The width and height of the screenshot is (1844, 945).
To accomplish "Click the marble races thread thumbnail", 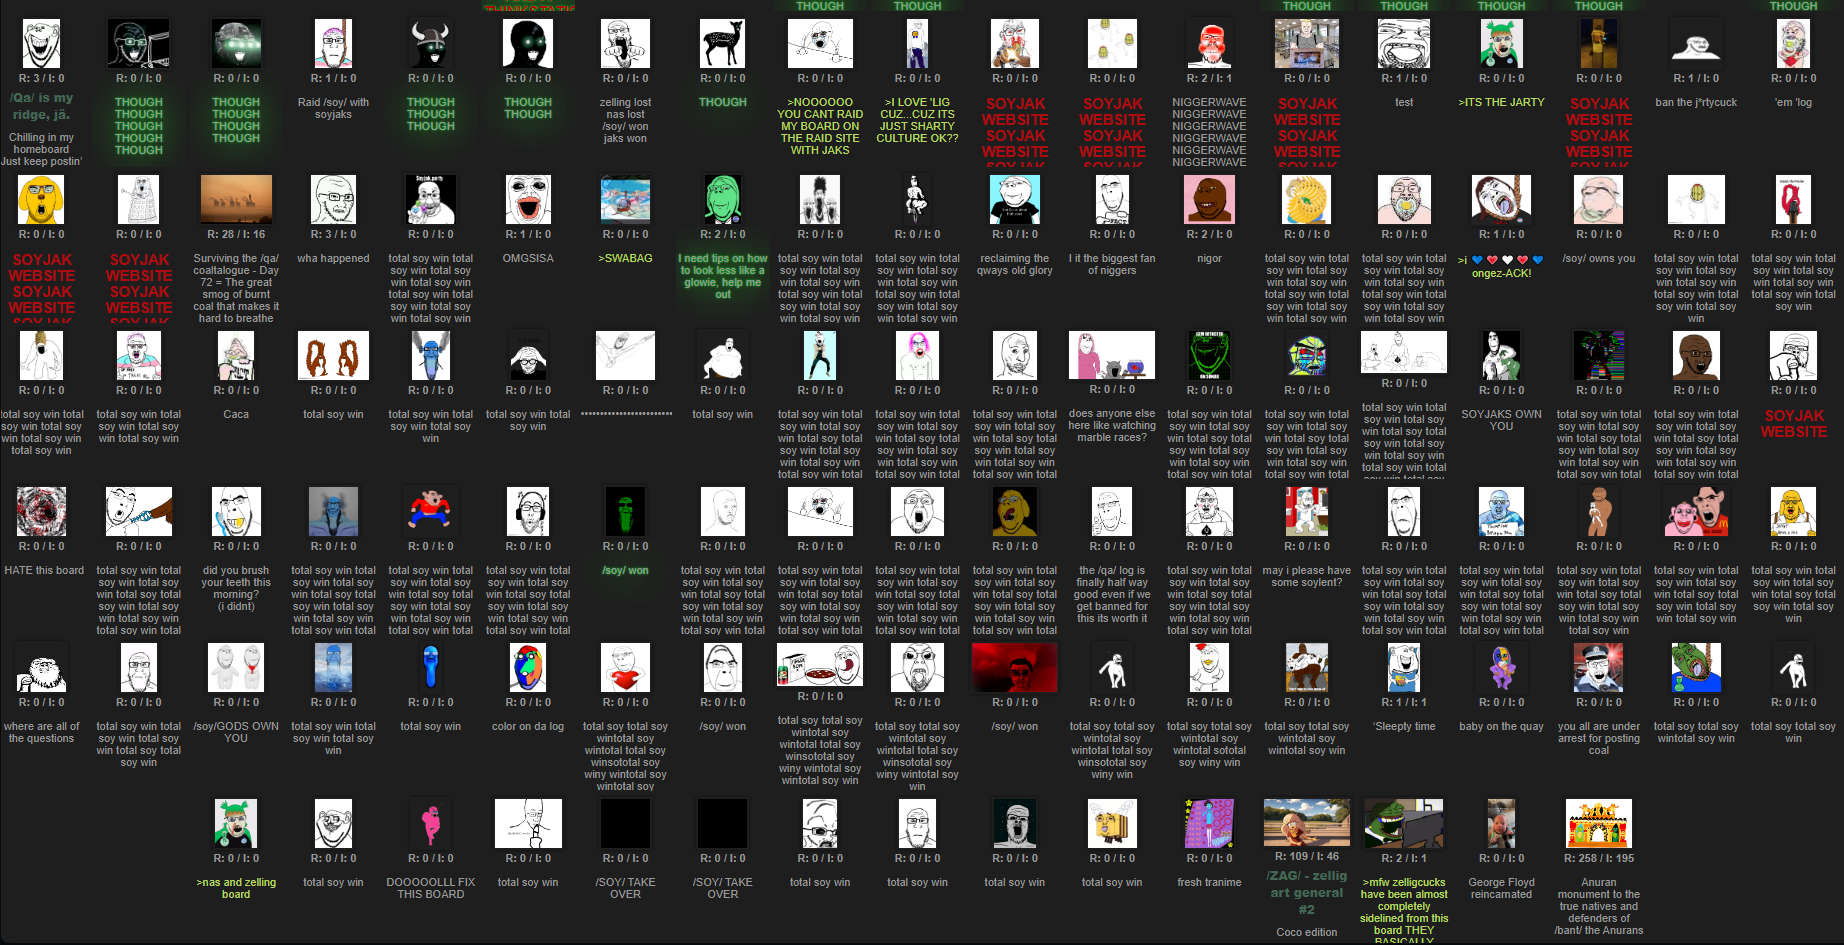I will click(x=1112, y=356).
